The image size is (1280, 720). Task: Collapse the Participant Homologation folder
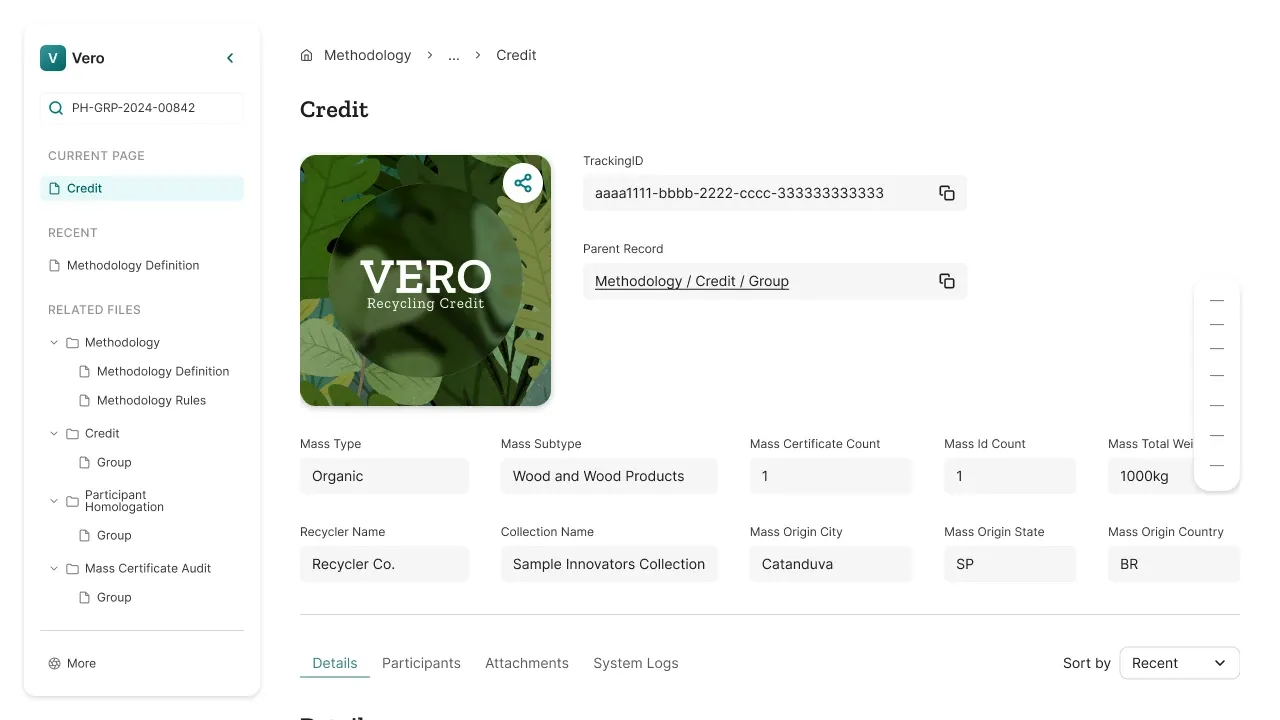coord(54,501)
